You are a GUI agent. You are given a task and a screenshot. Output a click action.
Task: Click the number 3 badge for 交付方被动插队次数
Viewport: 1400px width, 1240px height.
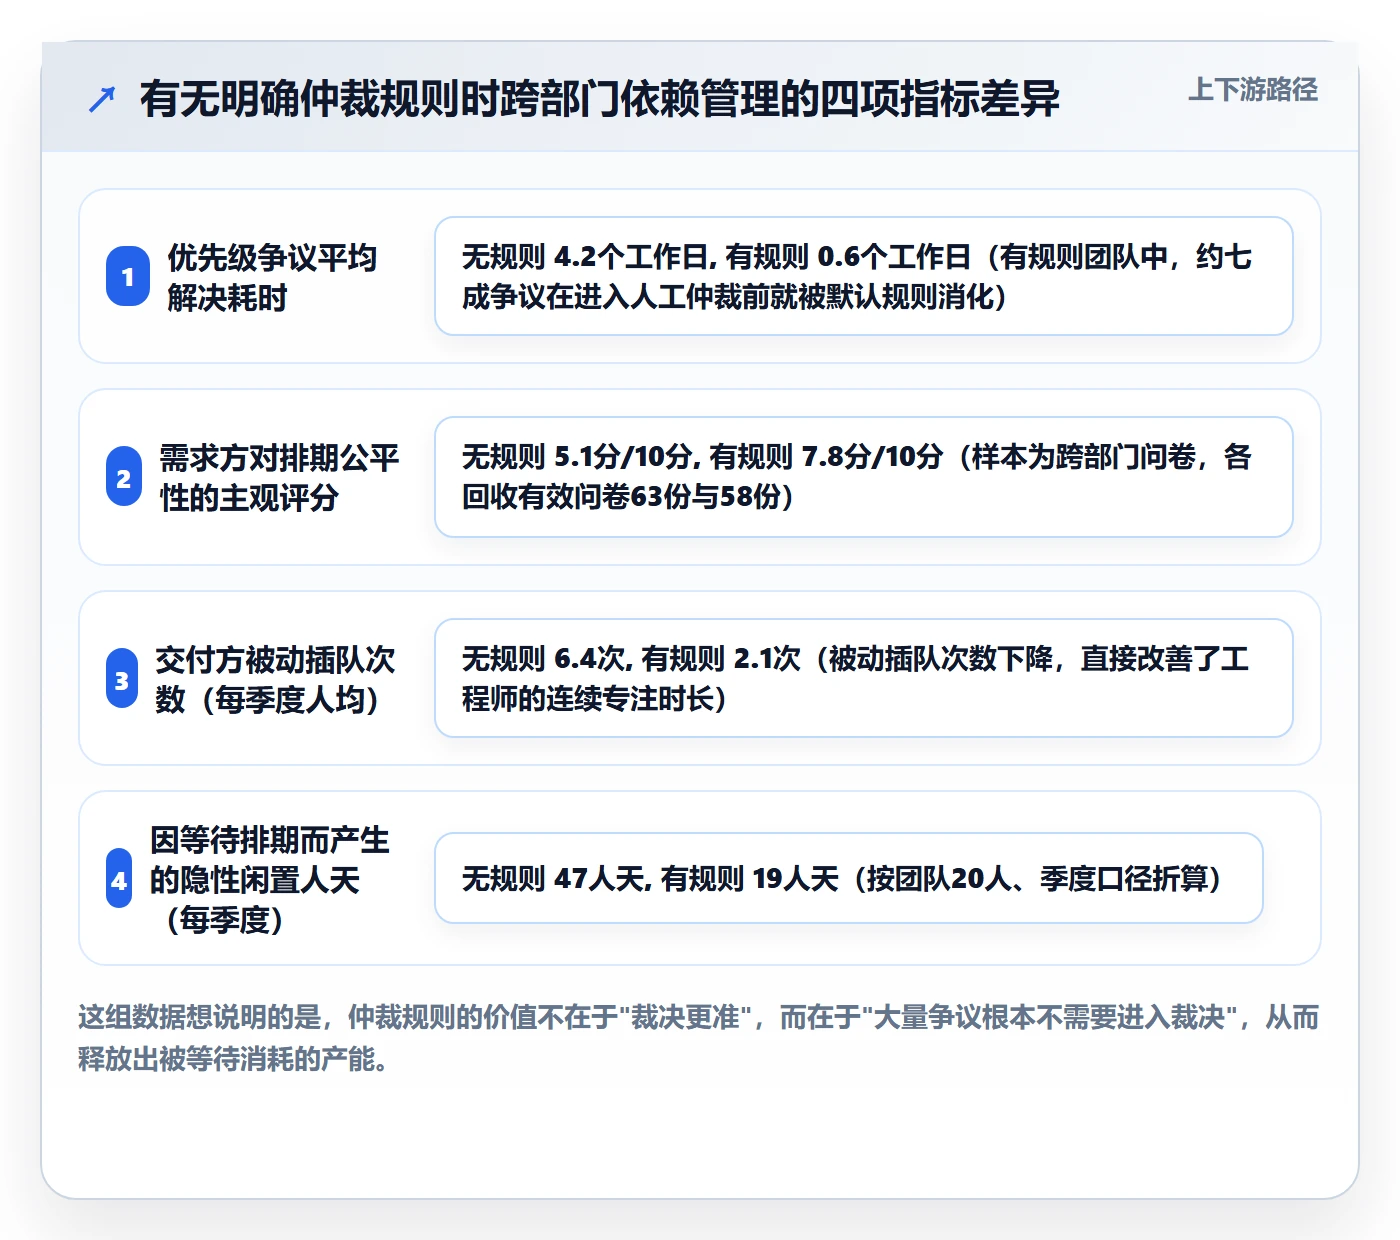point(122,678)
